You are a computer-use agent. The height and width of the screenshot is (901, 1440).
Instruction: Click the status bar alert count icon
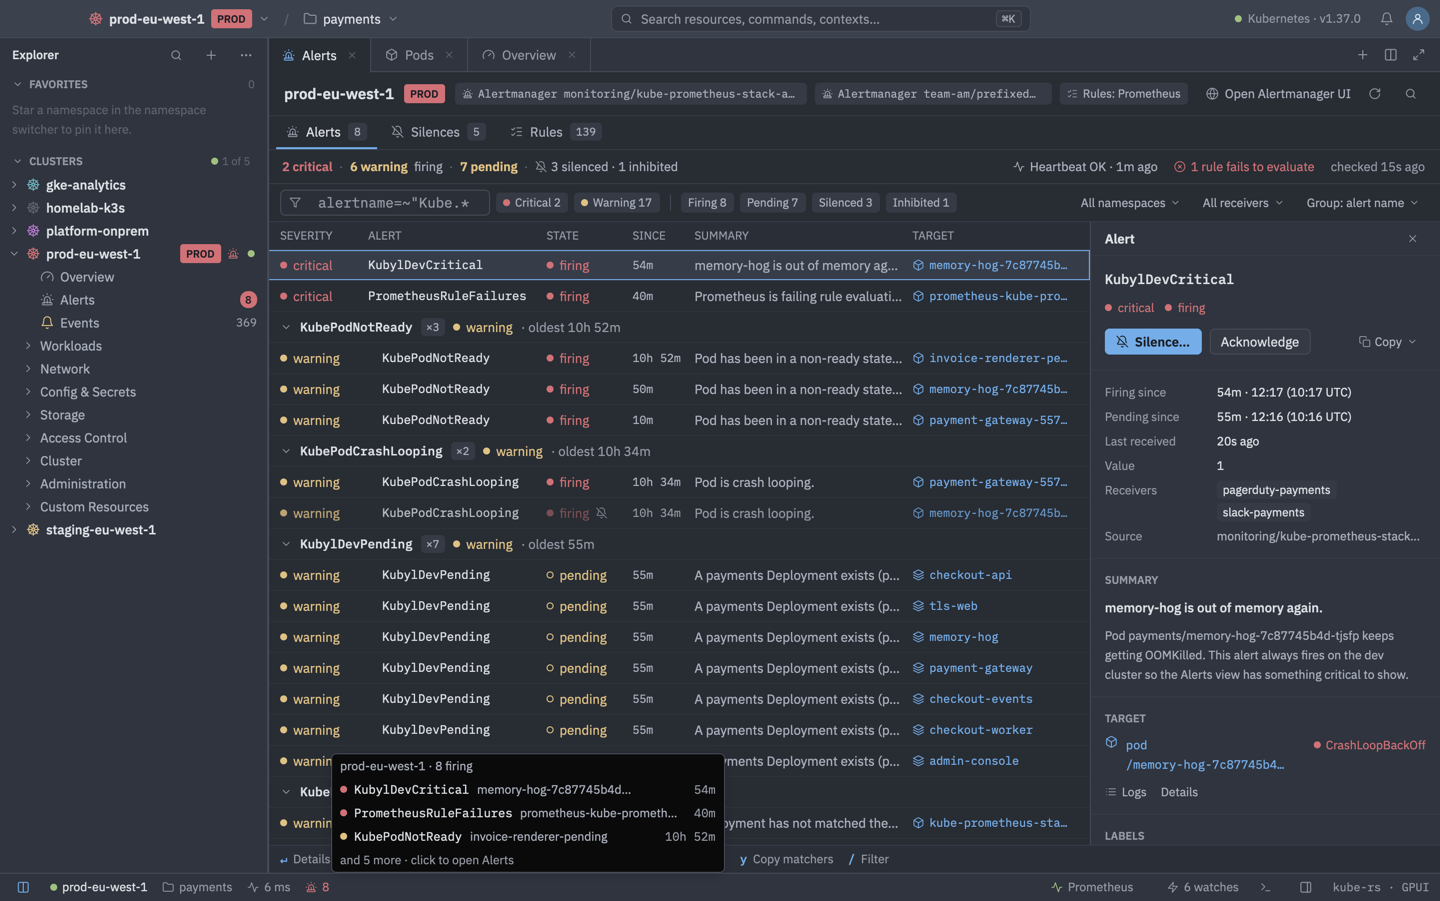(x=318, y=887)
